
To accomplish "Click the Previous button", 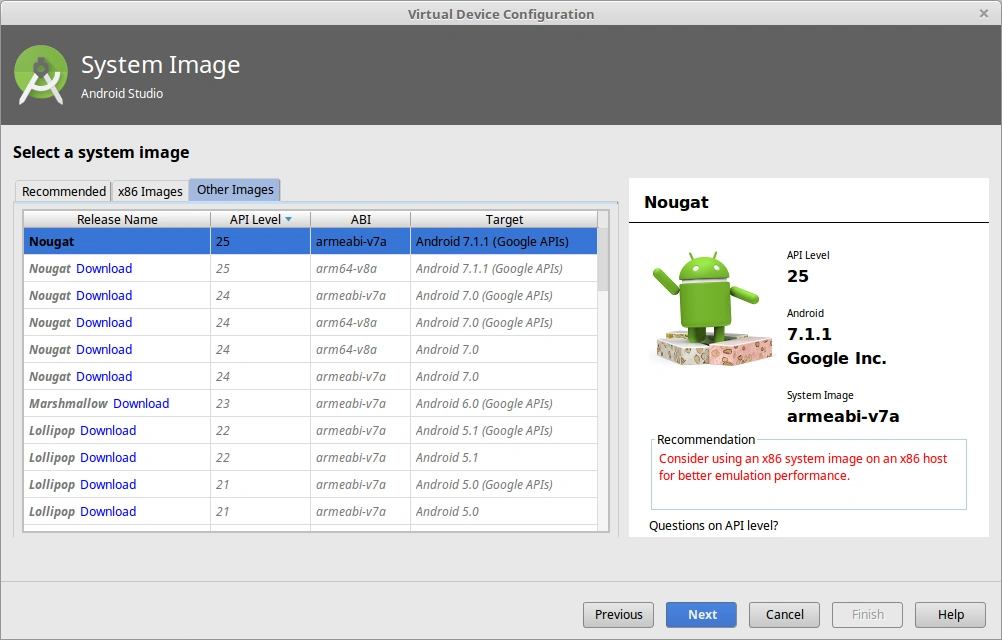I will click(618, 614).
